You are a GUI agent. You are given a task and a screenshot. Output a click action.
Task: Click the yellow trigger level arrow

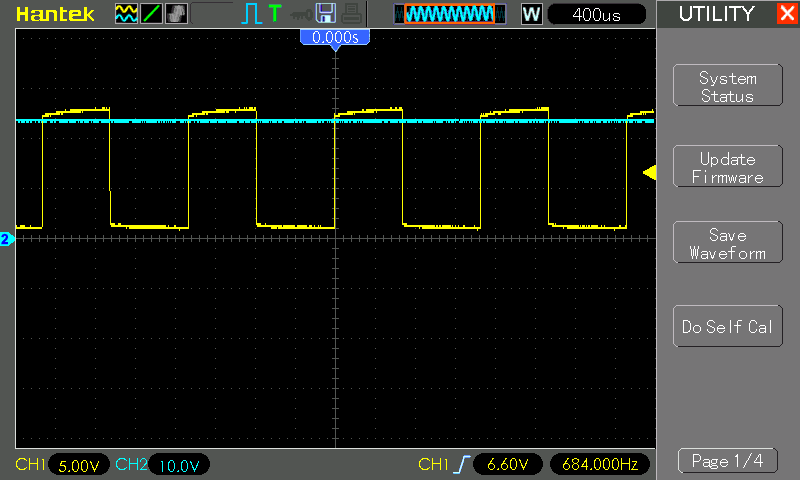649,172
